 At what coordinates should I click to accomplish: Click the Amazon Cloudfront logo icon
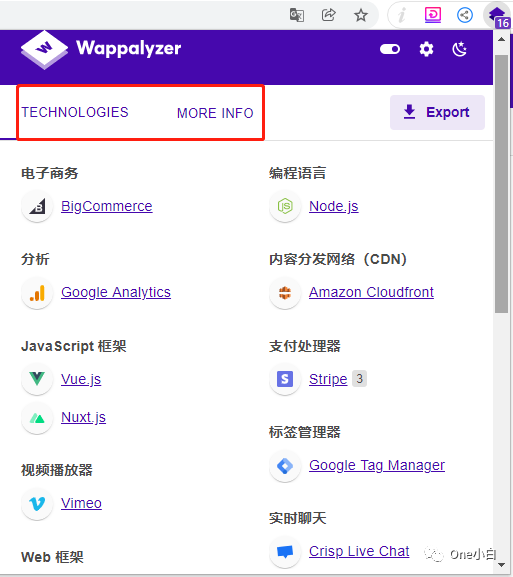285,293
